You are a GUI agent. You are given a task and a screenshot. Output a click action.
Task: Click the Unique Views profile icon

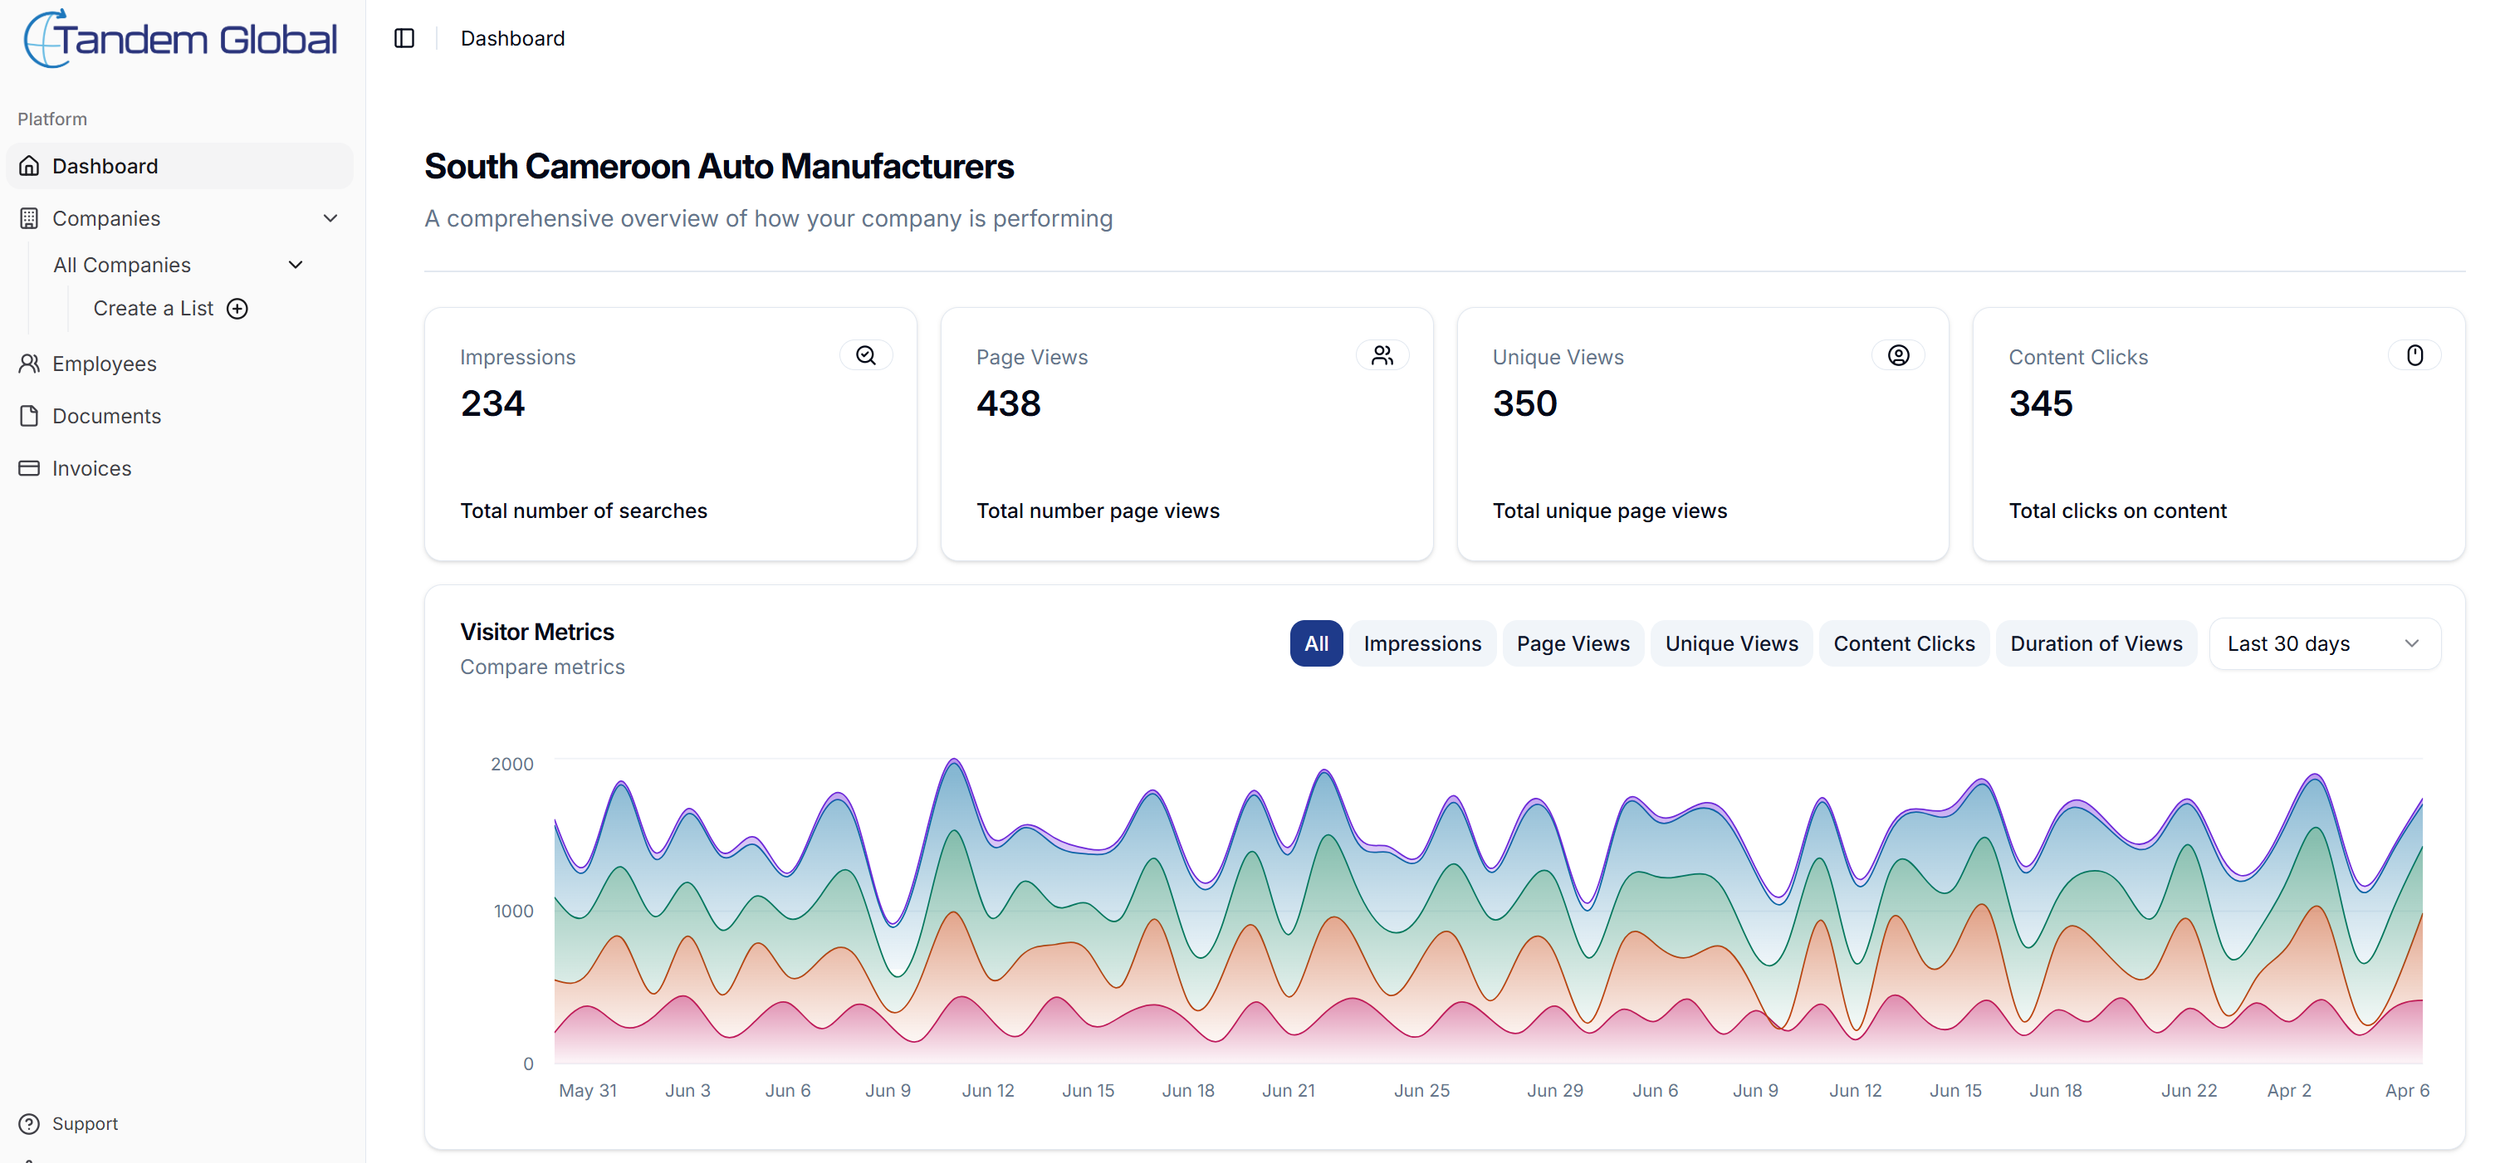click(1897, 355)
